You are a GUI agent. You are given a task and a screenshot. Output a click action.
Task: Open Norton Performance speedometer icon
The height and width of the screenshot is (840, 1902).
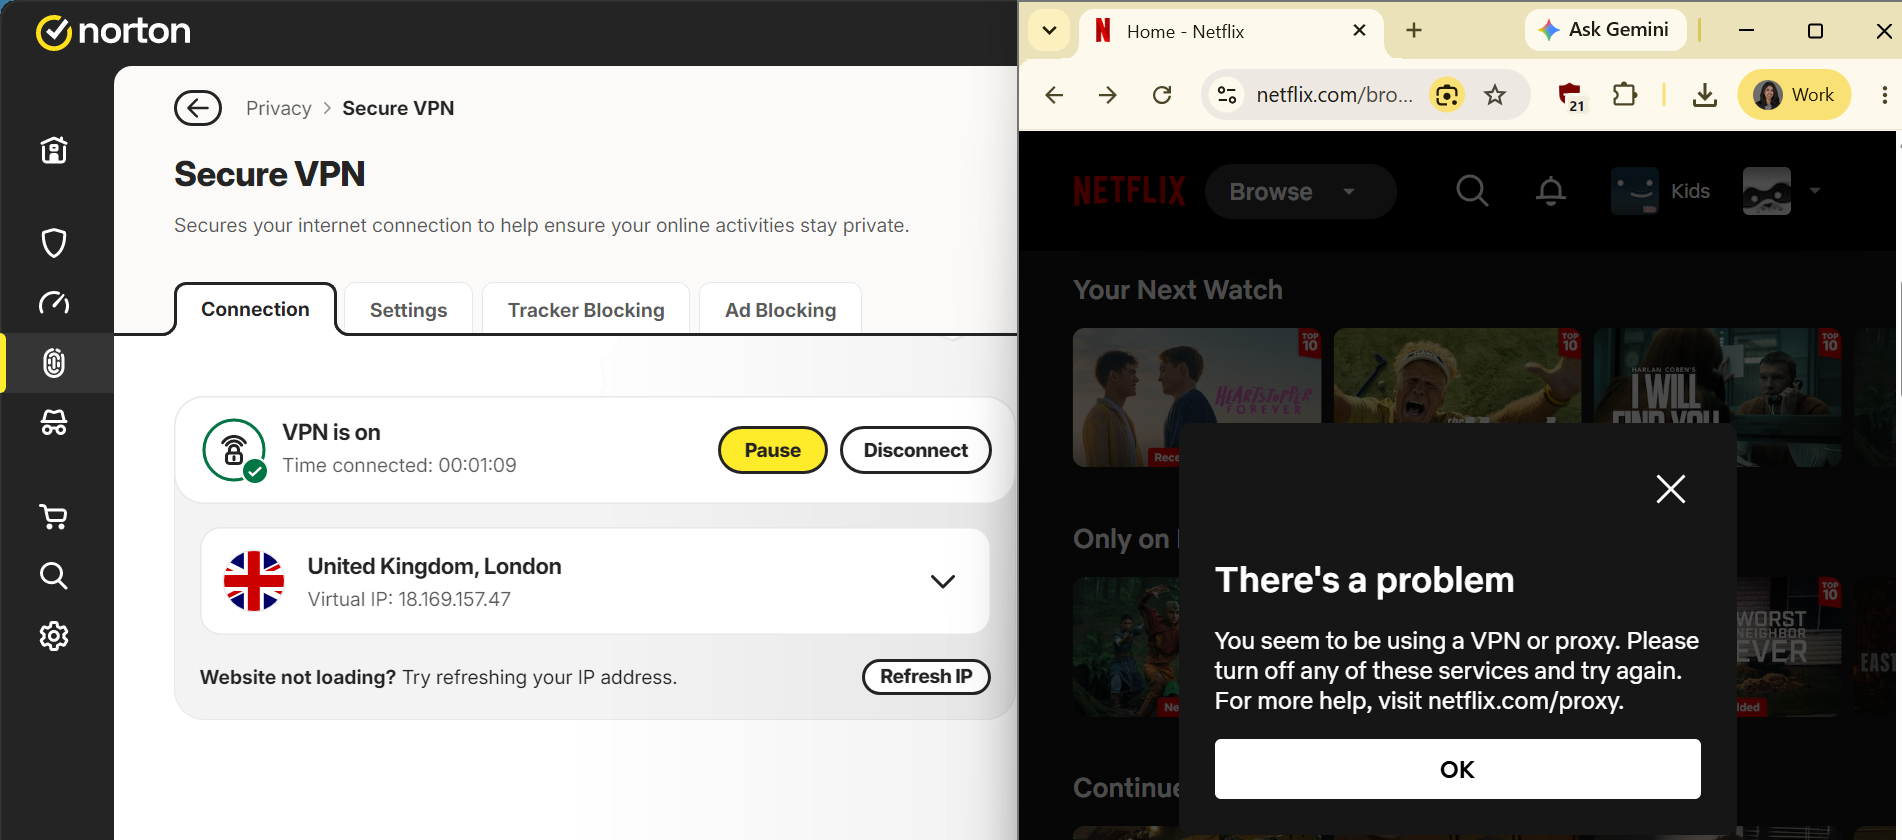click(54, 303)
